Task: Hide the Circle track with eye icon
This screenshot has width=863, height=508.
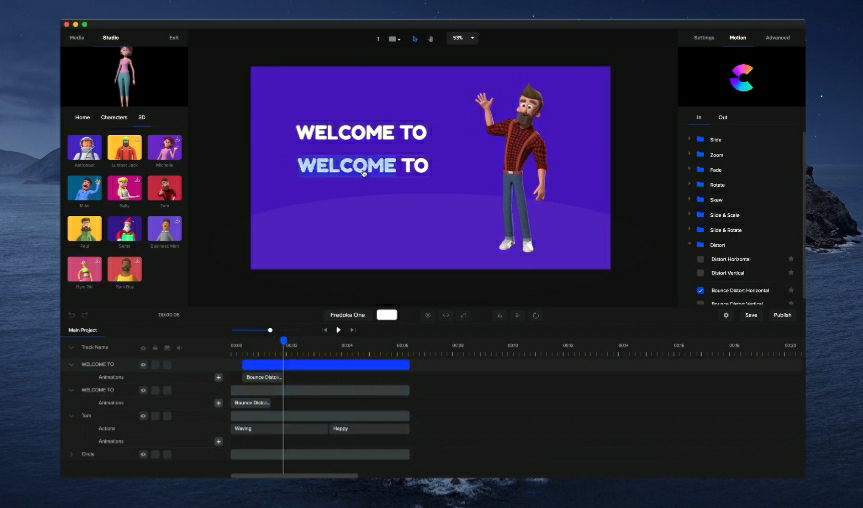Action: (143, 454)
